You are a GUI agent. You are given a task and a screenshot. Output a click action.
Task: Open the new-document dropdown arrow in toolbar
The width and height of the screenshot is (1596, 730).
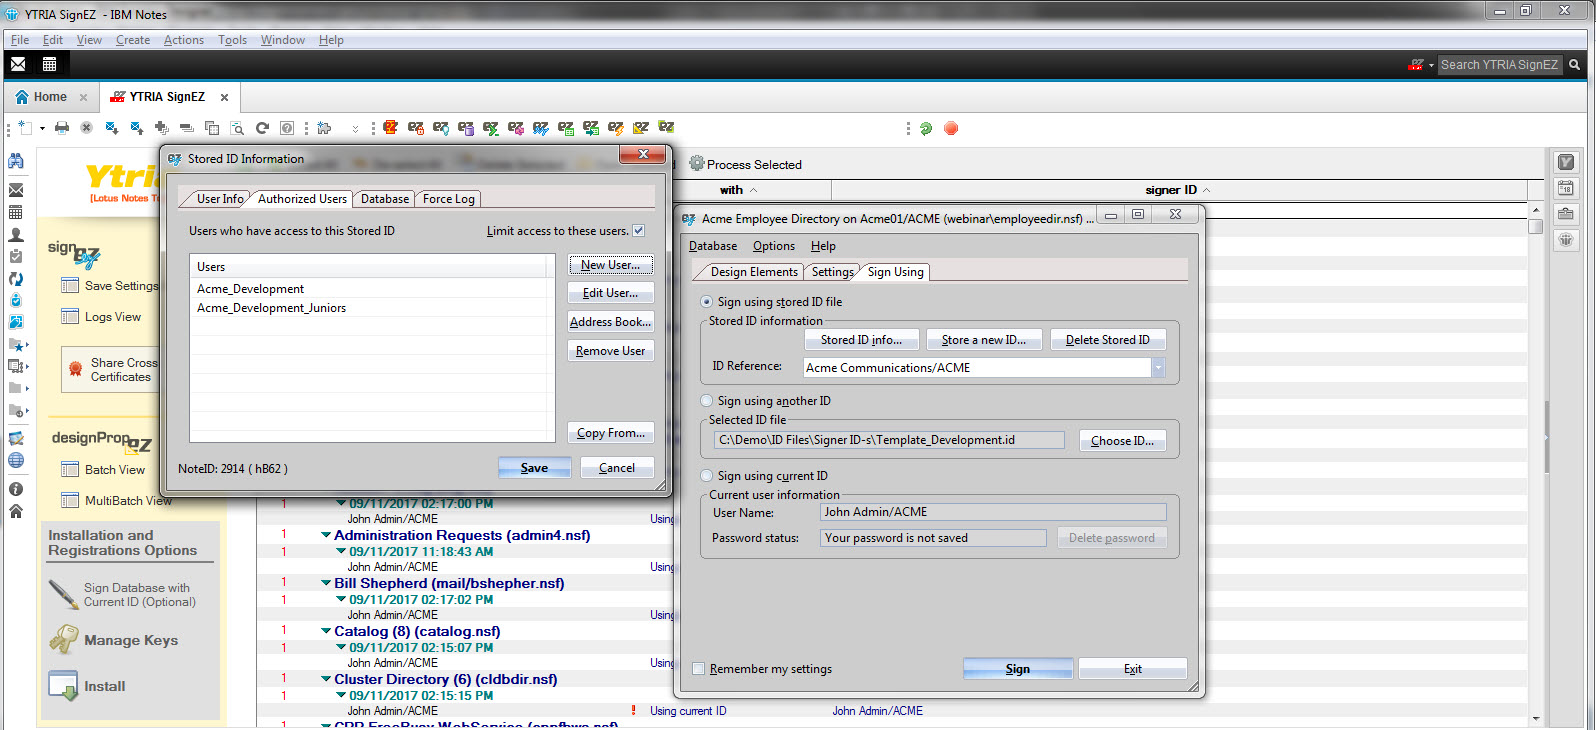(x=42, y=128)
